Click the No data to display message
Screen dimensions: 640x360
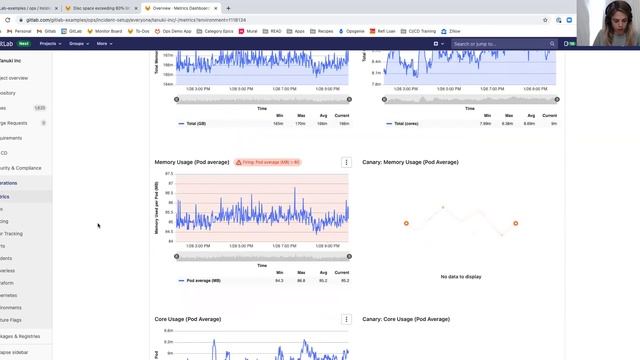(461, 277)
